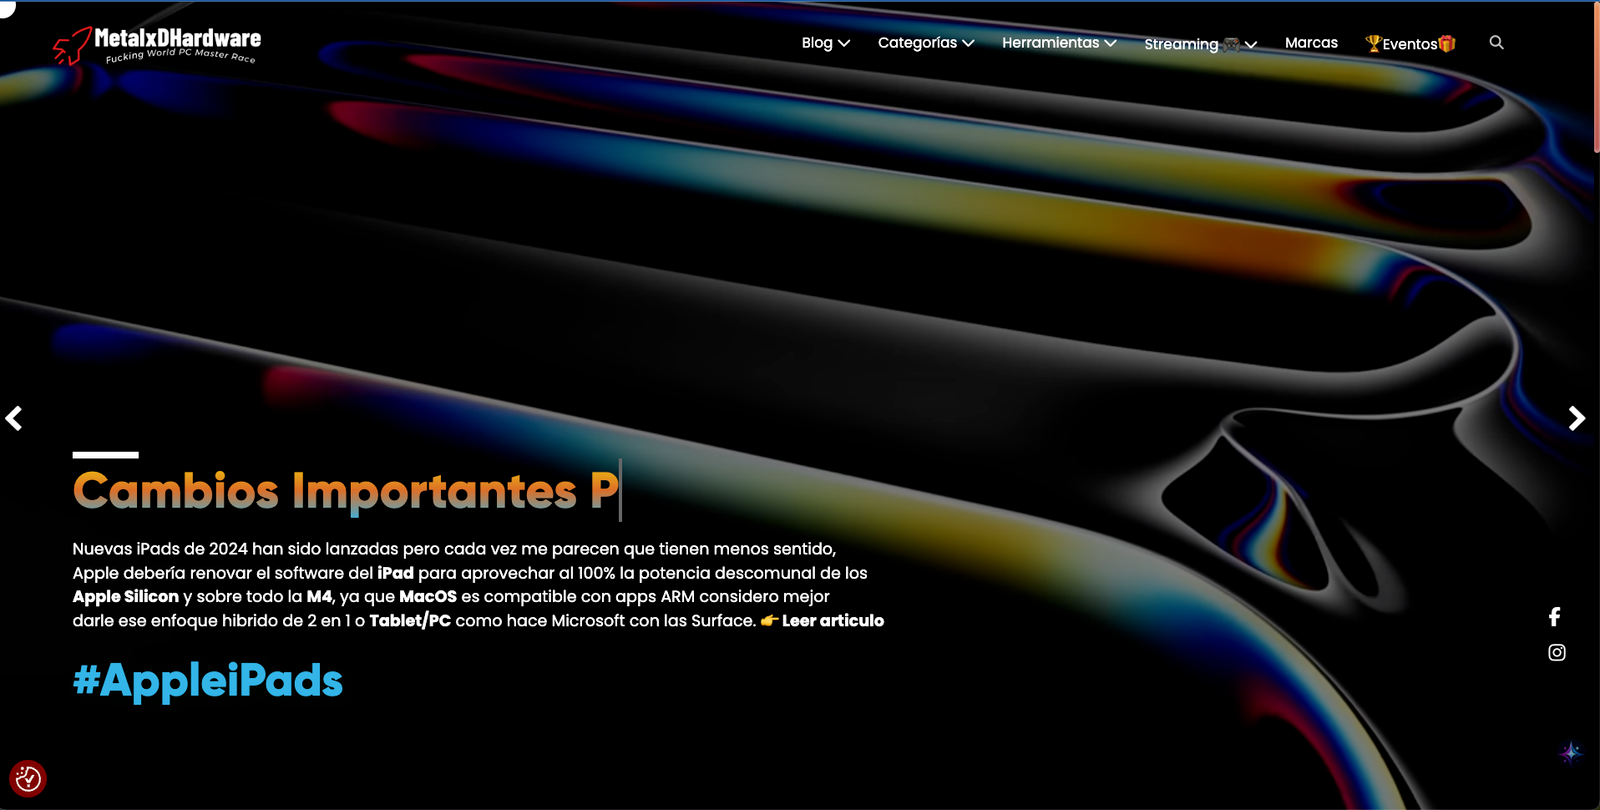Open the cookie consent round icon
The image size is (1600, 810).
click(x=28, y=778)
